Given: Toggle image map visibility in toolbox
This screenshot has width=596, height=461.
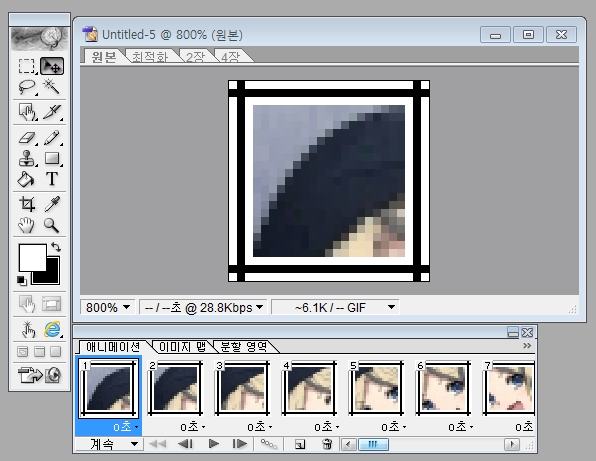Looking at the screenshot, I should pyautogui.click(x=27, y=304).
